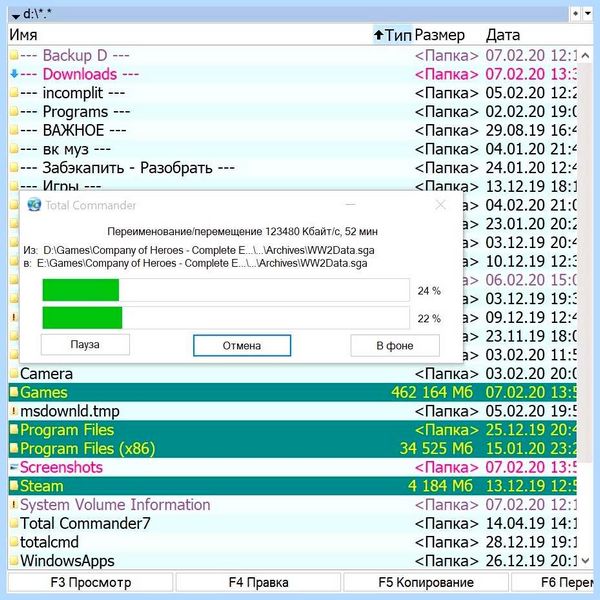This screenshot has width=600, height=600.
Task: Click the WindowsApps folder icon
Action: pyautogui.click(x=14, y=561)
